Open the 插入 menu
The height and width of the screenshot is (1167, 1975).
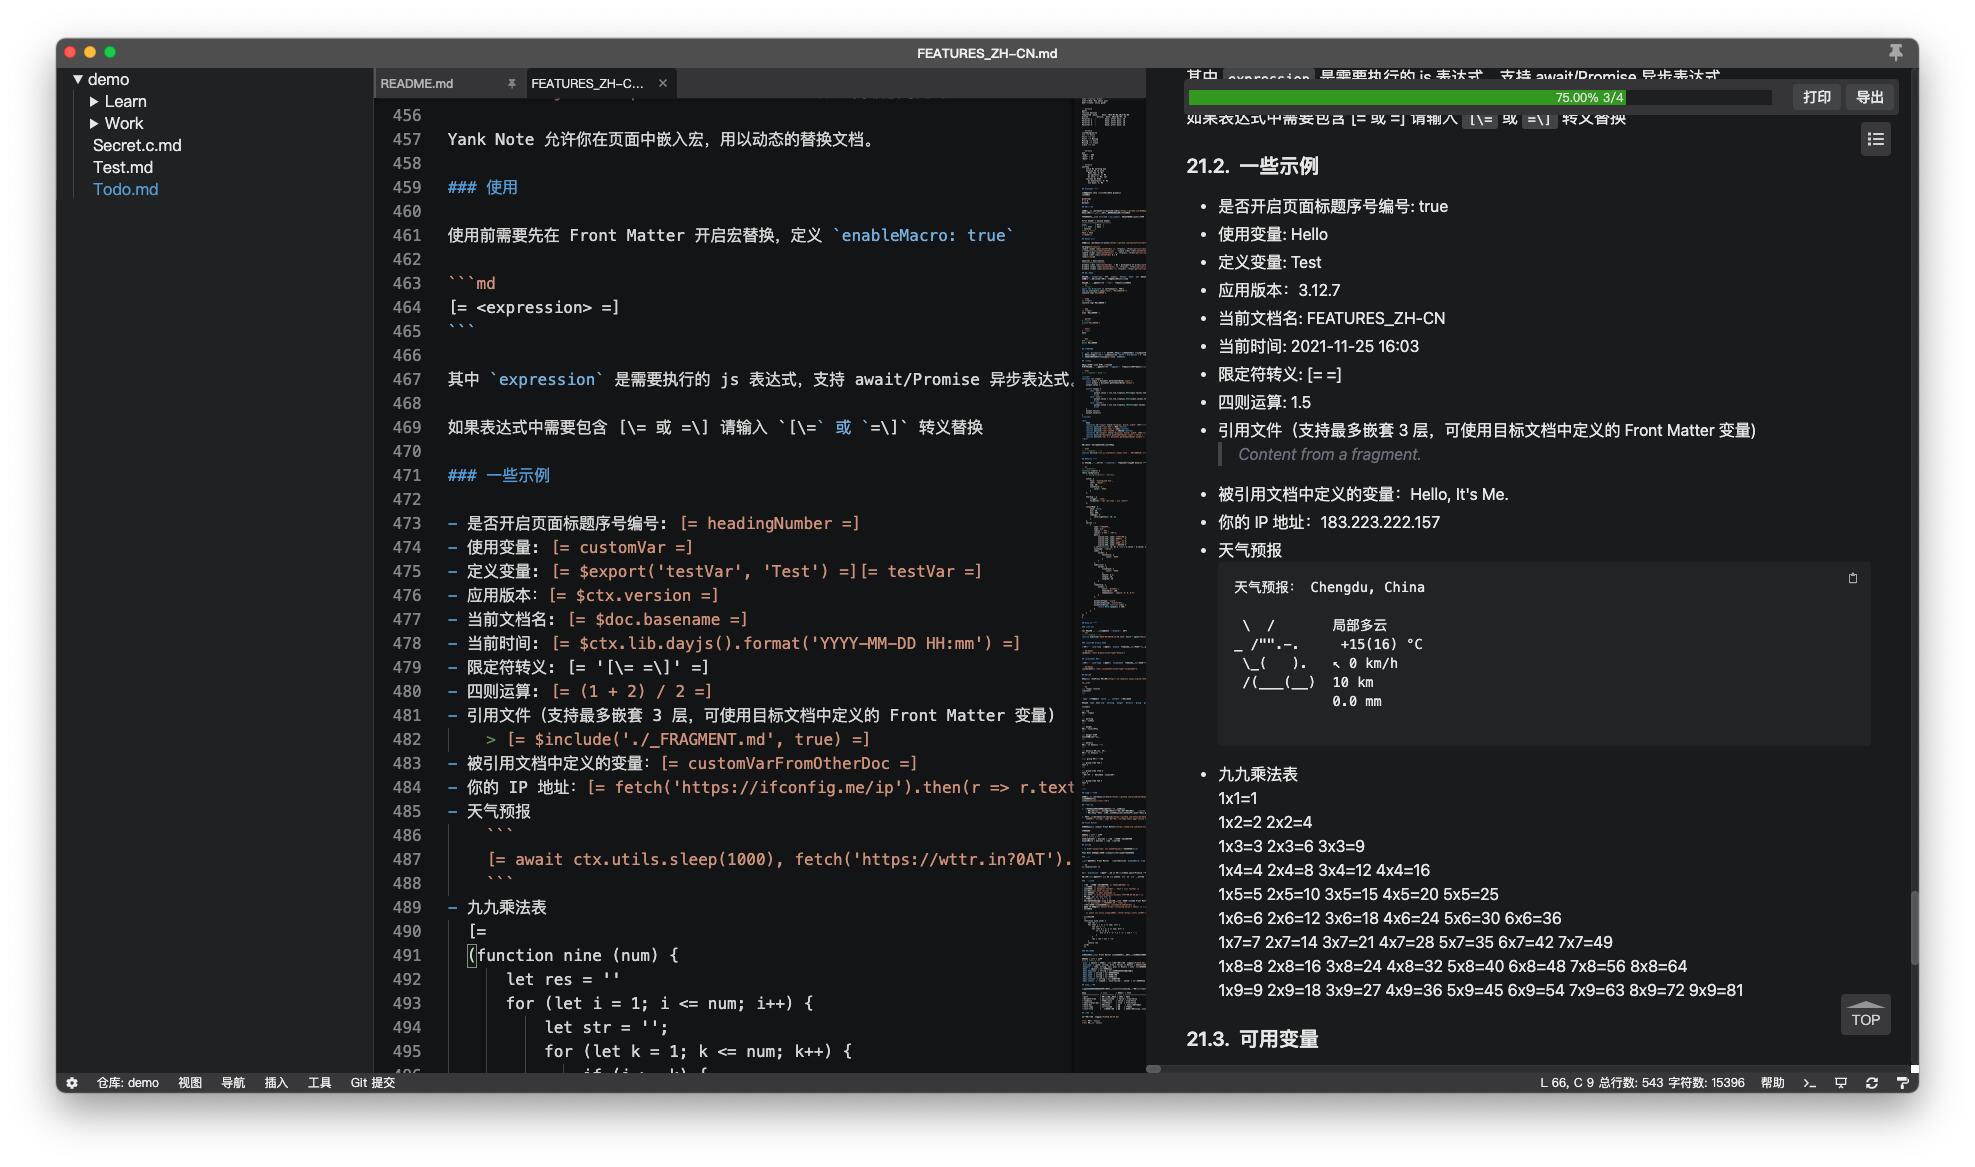(x=276, y=1082)
